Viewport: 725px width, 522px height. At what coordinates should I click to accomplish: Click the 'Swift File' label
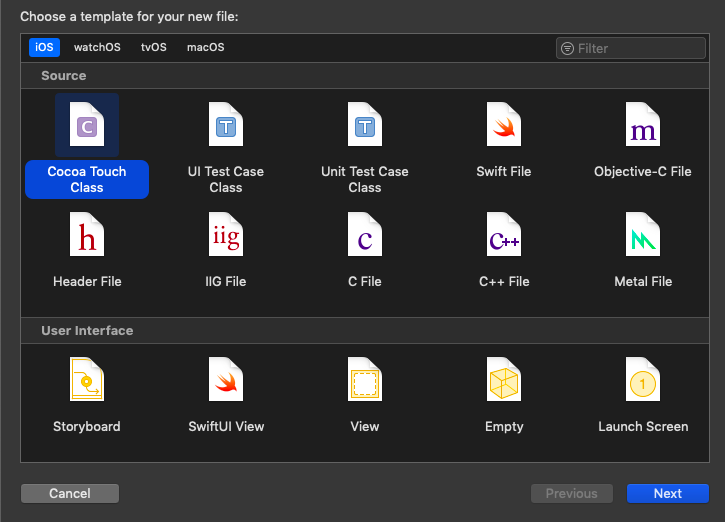click(504, 172)
